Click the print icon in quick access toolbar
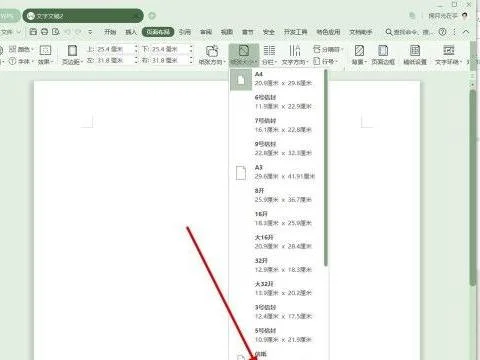Screen dimensions: 480x360 point(44,32)
